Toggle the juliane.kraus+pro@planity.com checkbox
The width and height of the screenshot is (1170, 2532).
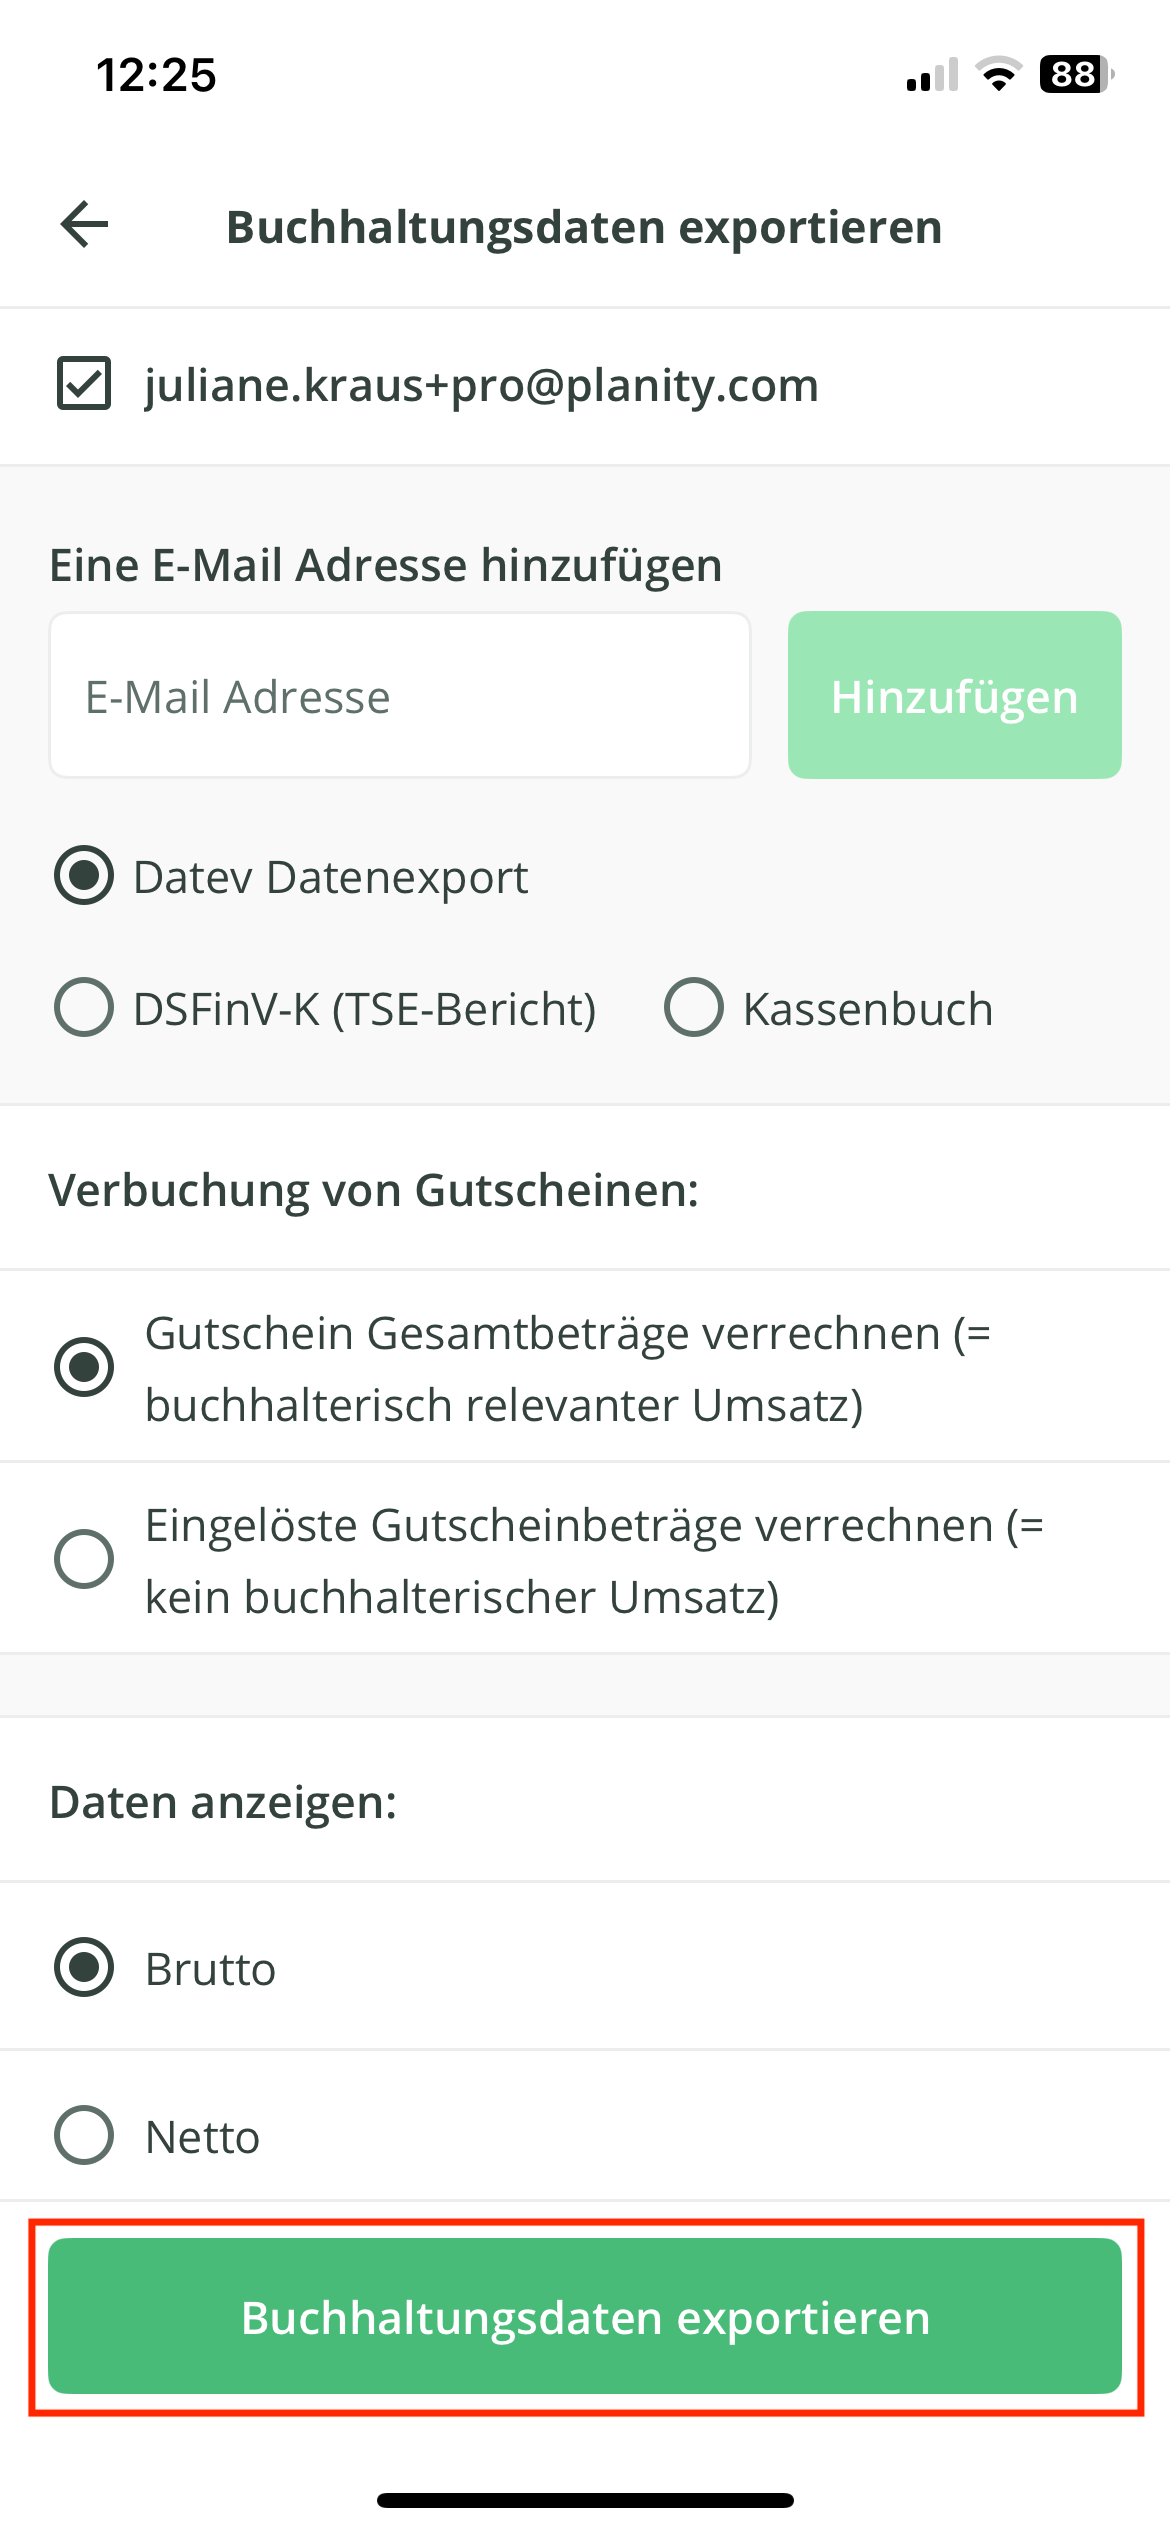click(x=84, y=384)
